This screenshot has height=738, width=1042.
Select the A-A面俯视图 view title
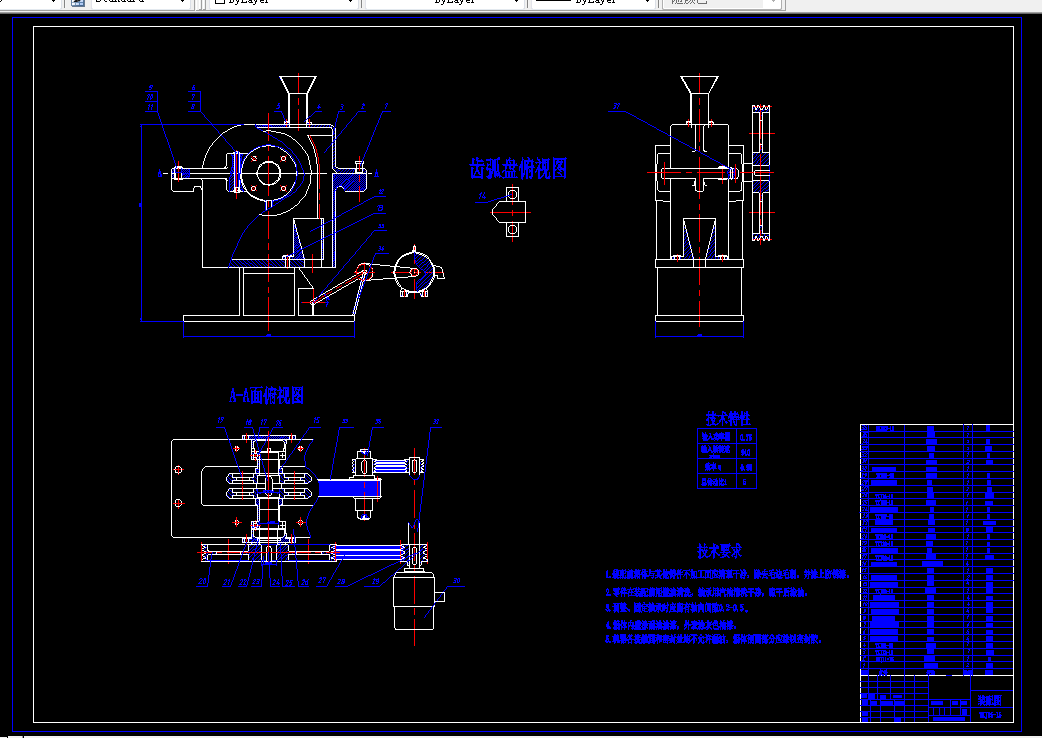(266, 396)
